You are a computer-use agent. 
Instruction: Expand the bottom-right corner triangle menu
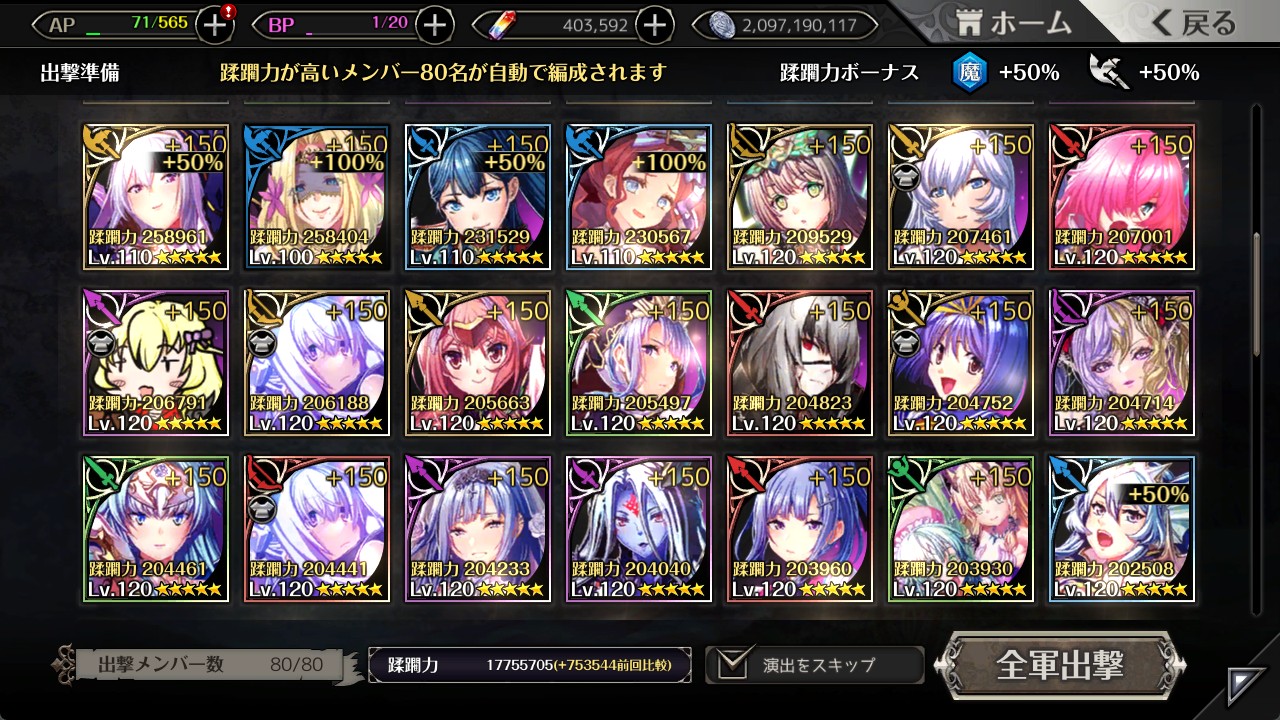tap(1246, 686)
